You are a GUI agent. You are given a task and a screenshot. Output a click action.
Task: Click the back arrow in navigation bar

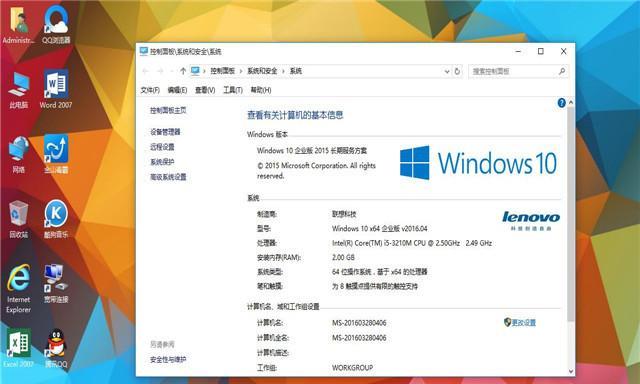click(145, 71)
